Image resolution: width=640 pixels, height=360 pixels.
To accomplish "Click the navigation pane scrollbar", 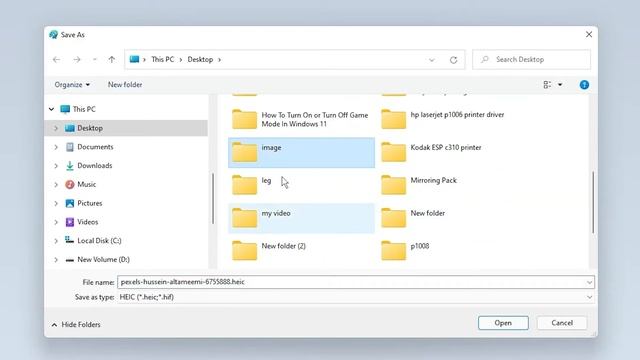I will 213,198.
